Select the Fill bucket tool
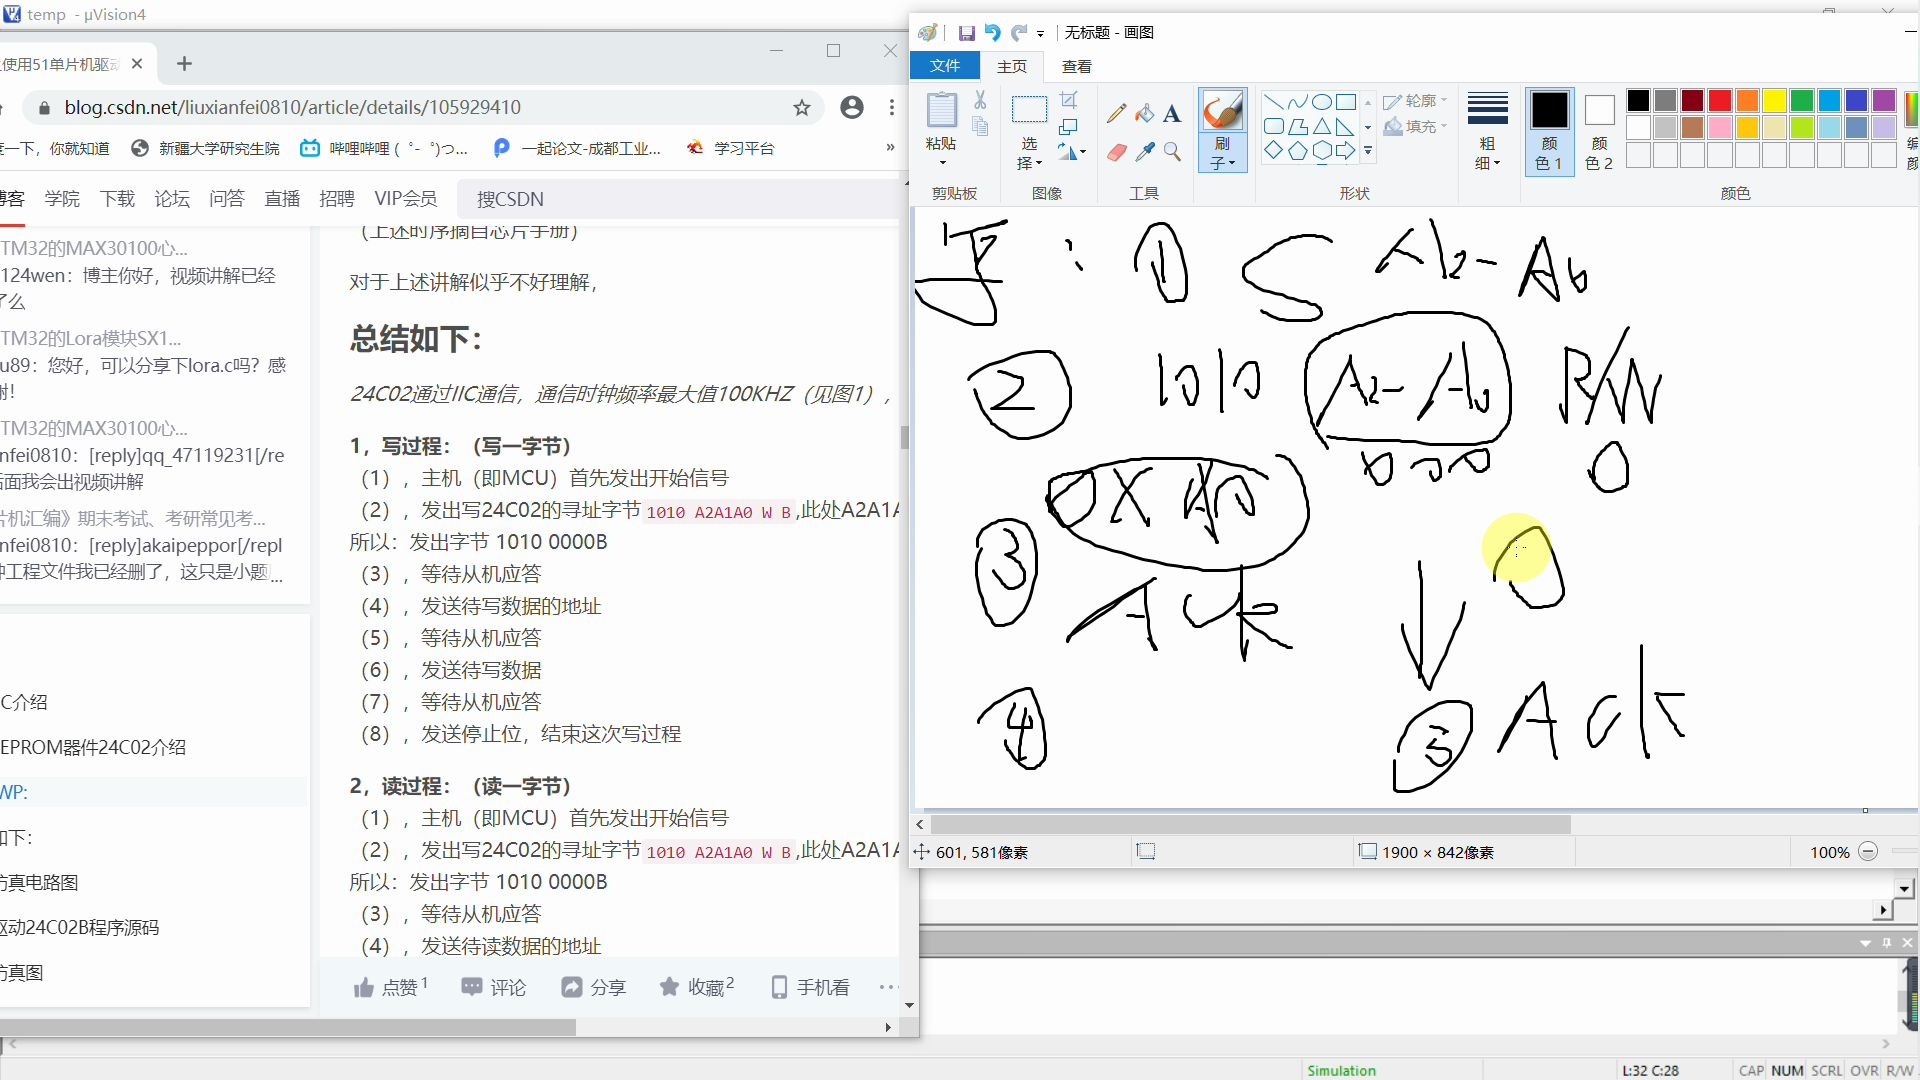This screenshot has height=1080, width=1920. [x=1145, y=113]
